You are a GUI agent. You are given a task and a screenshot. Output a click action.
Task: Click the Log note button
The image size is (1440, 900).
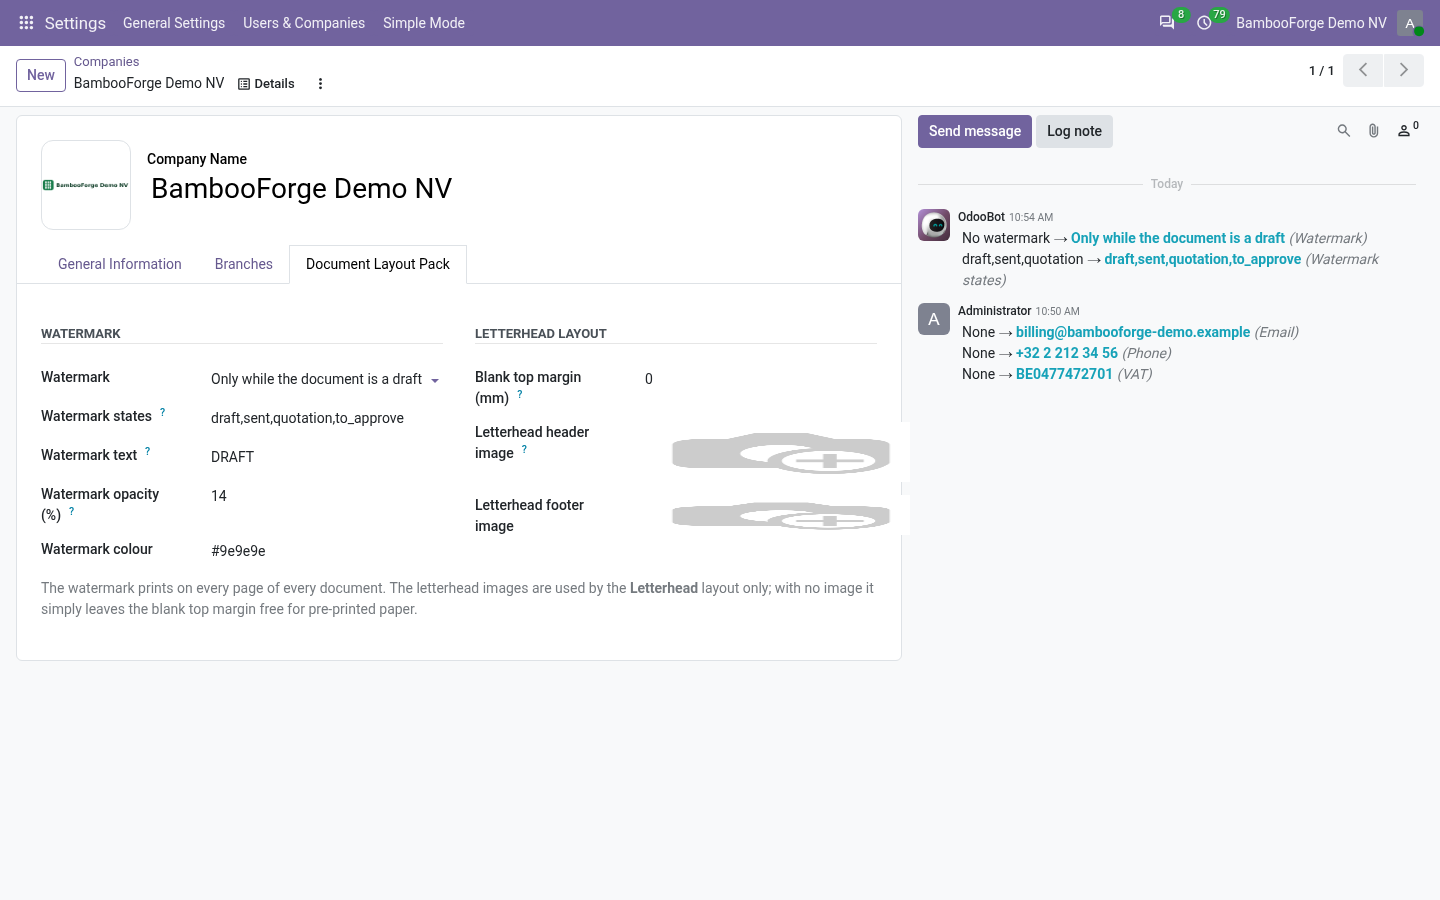pyautogui.click(x=1074, y=131)
